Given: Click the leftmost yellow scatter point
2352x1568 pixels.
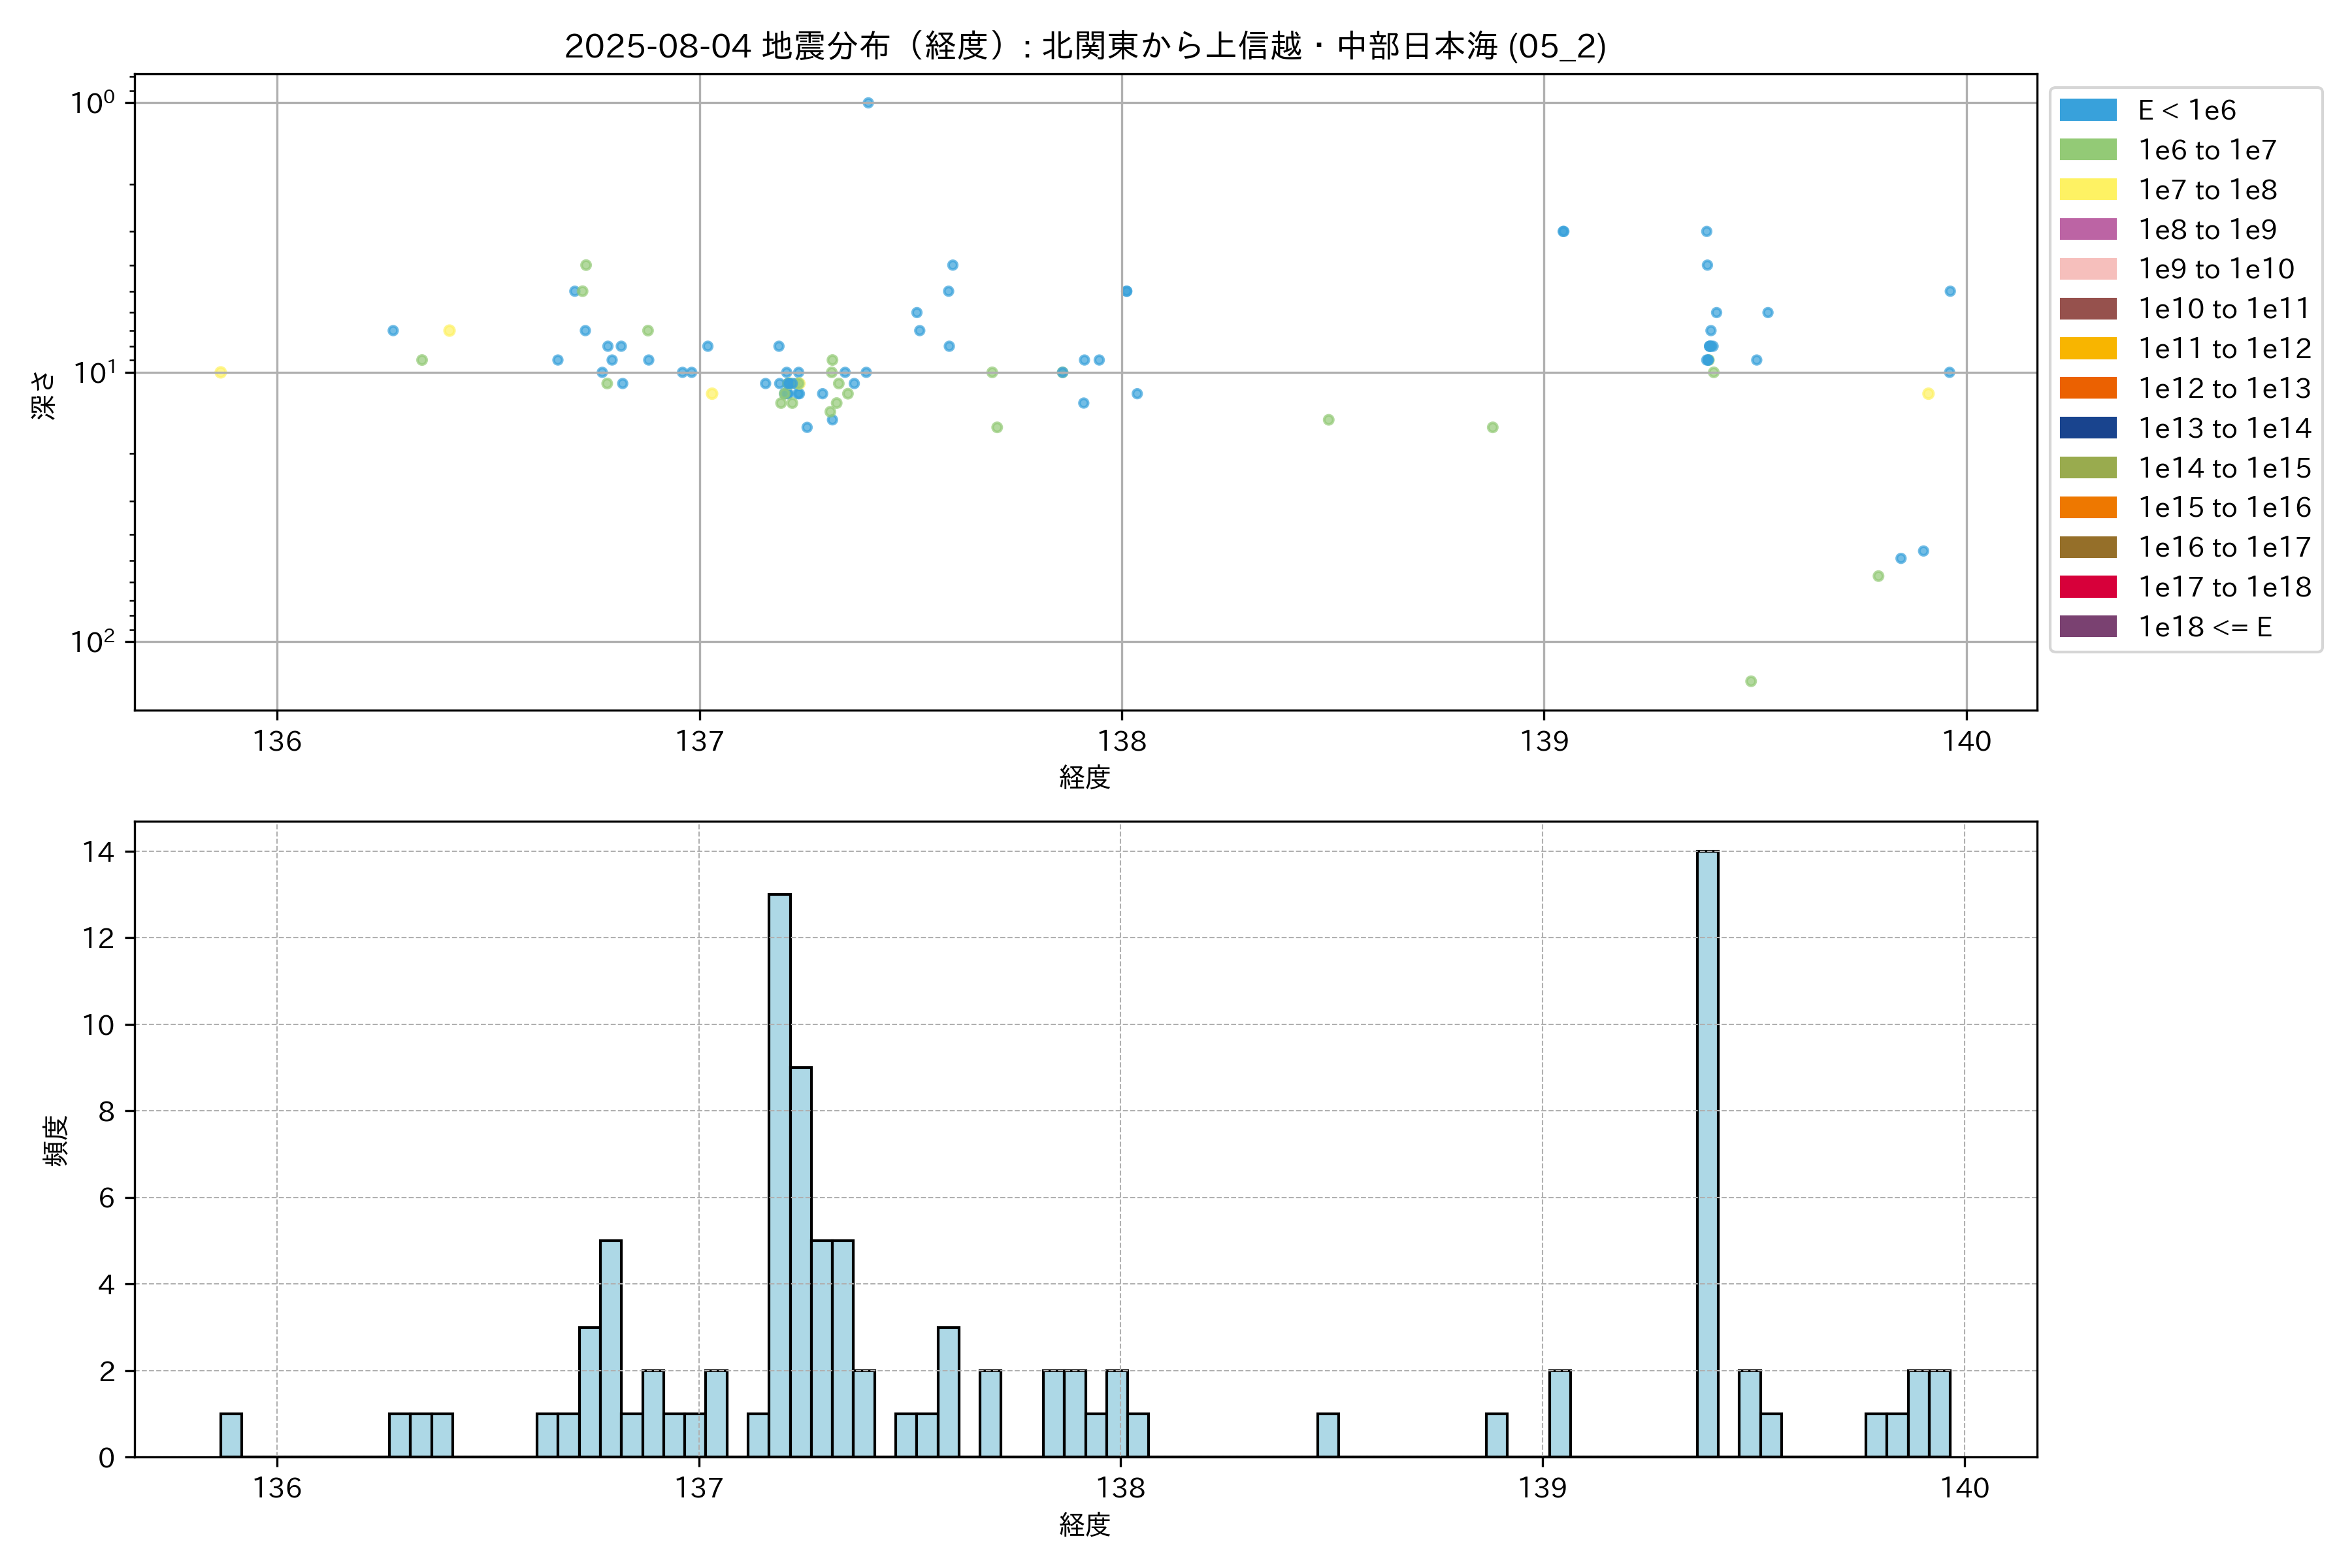Looking at the screenshot, I should coord(221,372).
